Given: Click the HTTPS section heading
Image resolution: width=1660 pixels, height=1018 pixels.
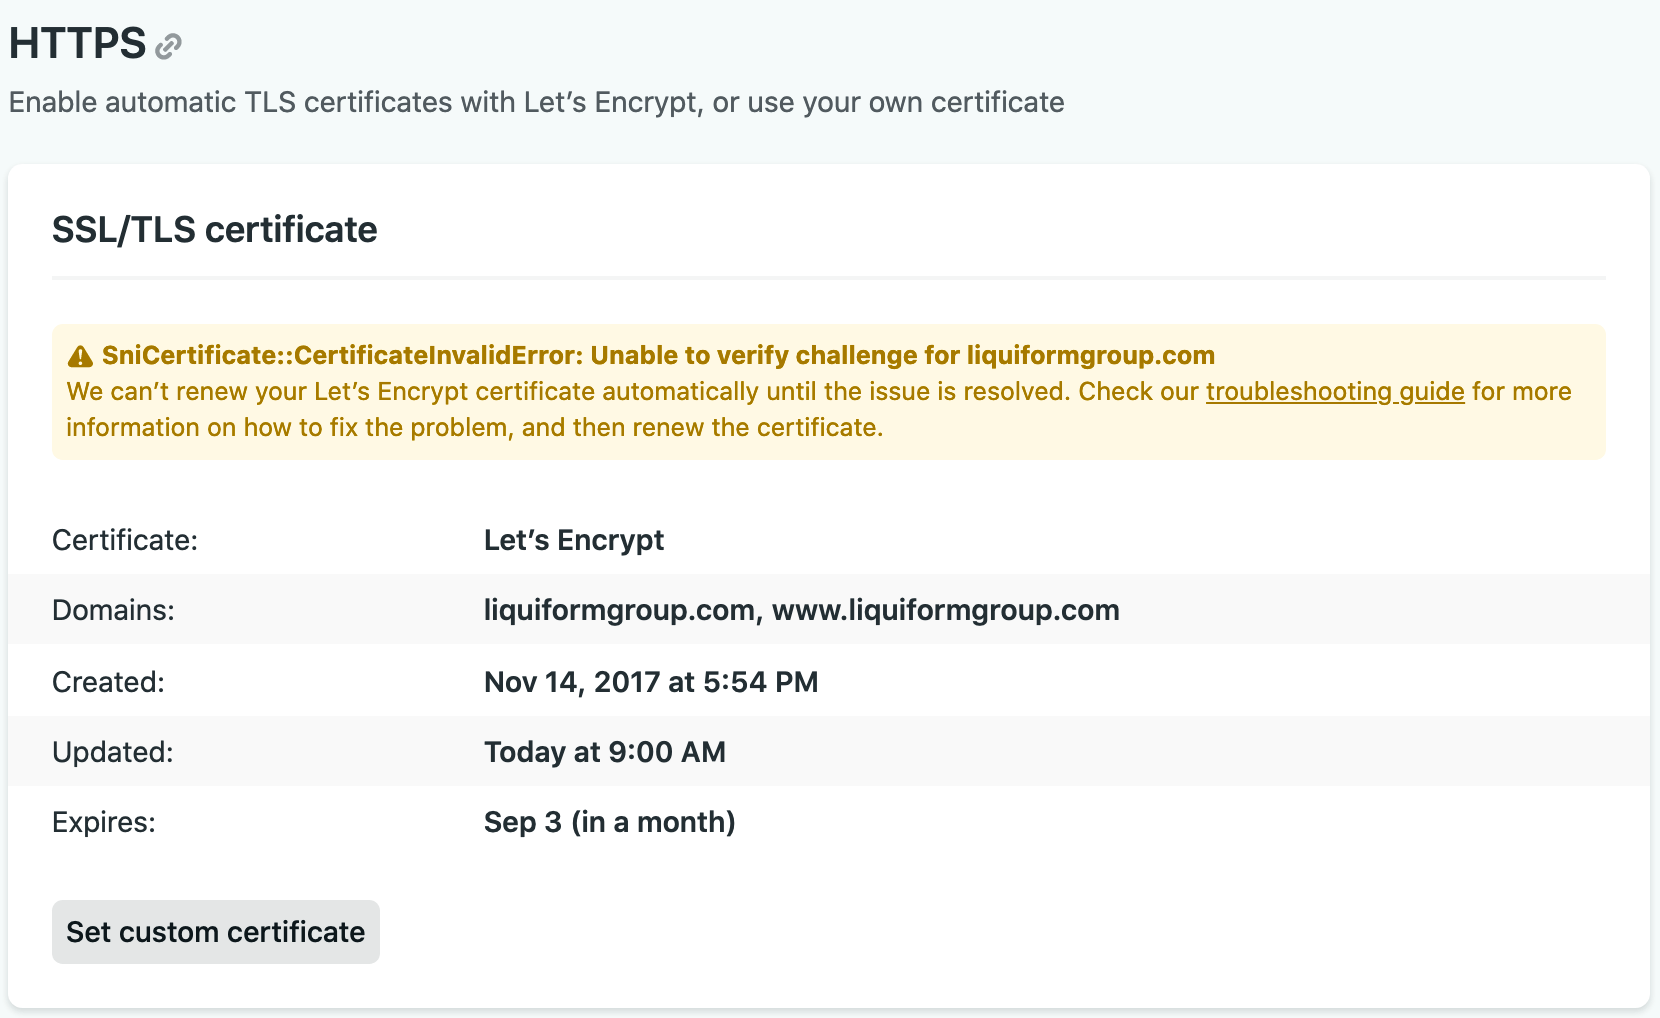Looking at the screenshot, I should (x=78, y=44).
